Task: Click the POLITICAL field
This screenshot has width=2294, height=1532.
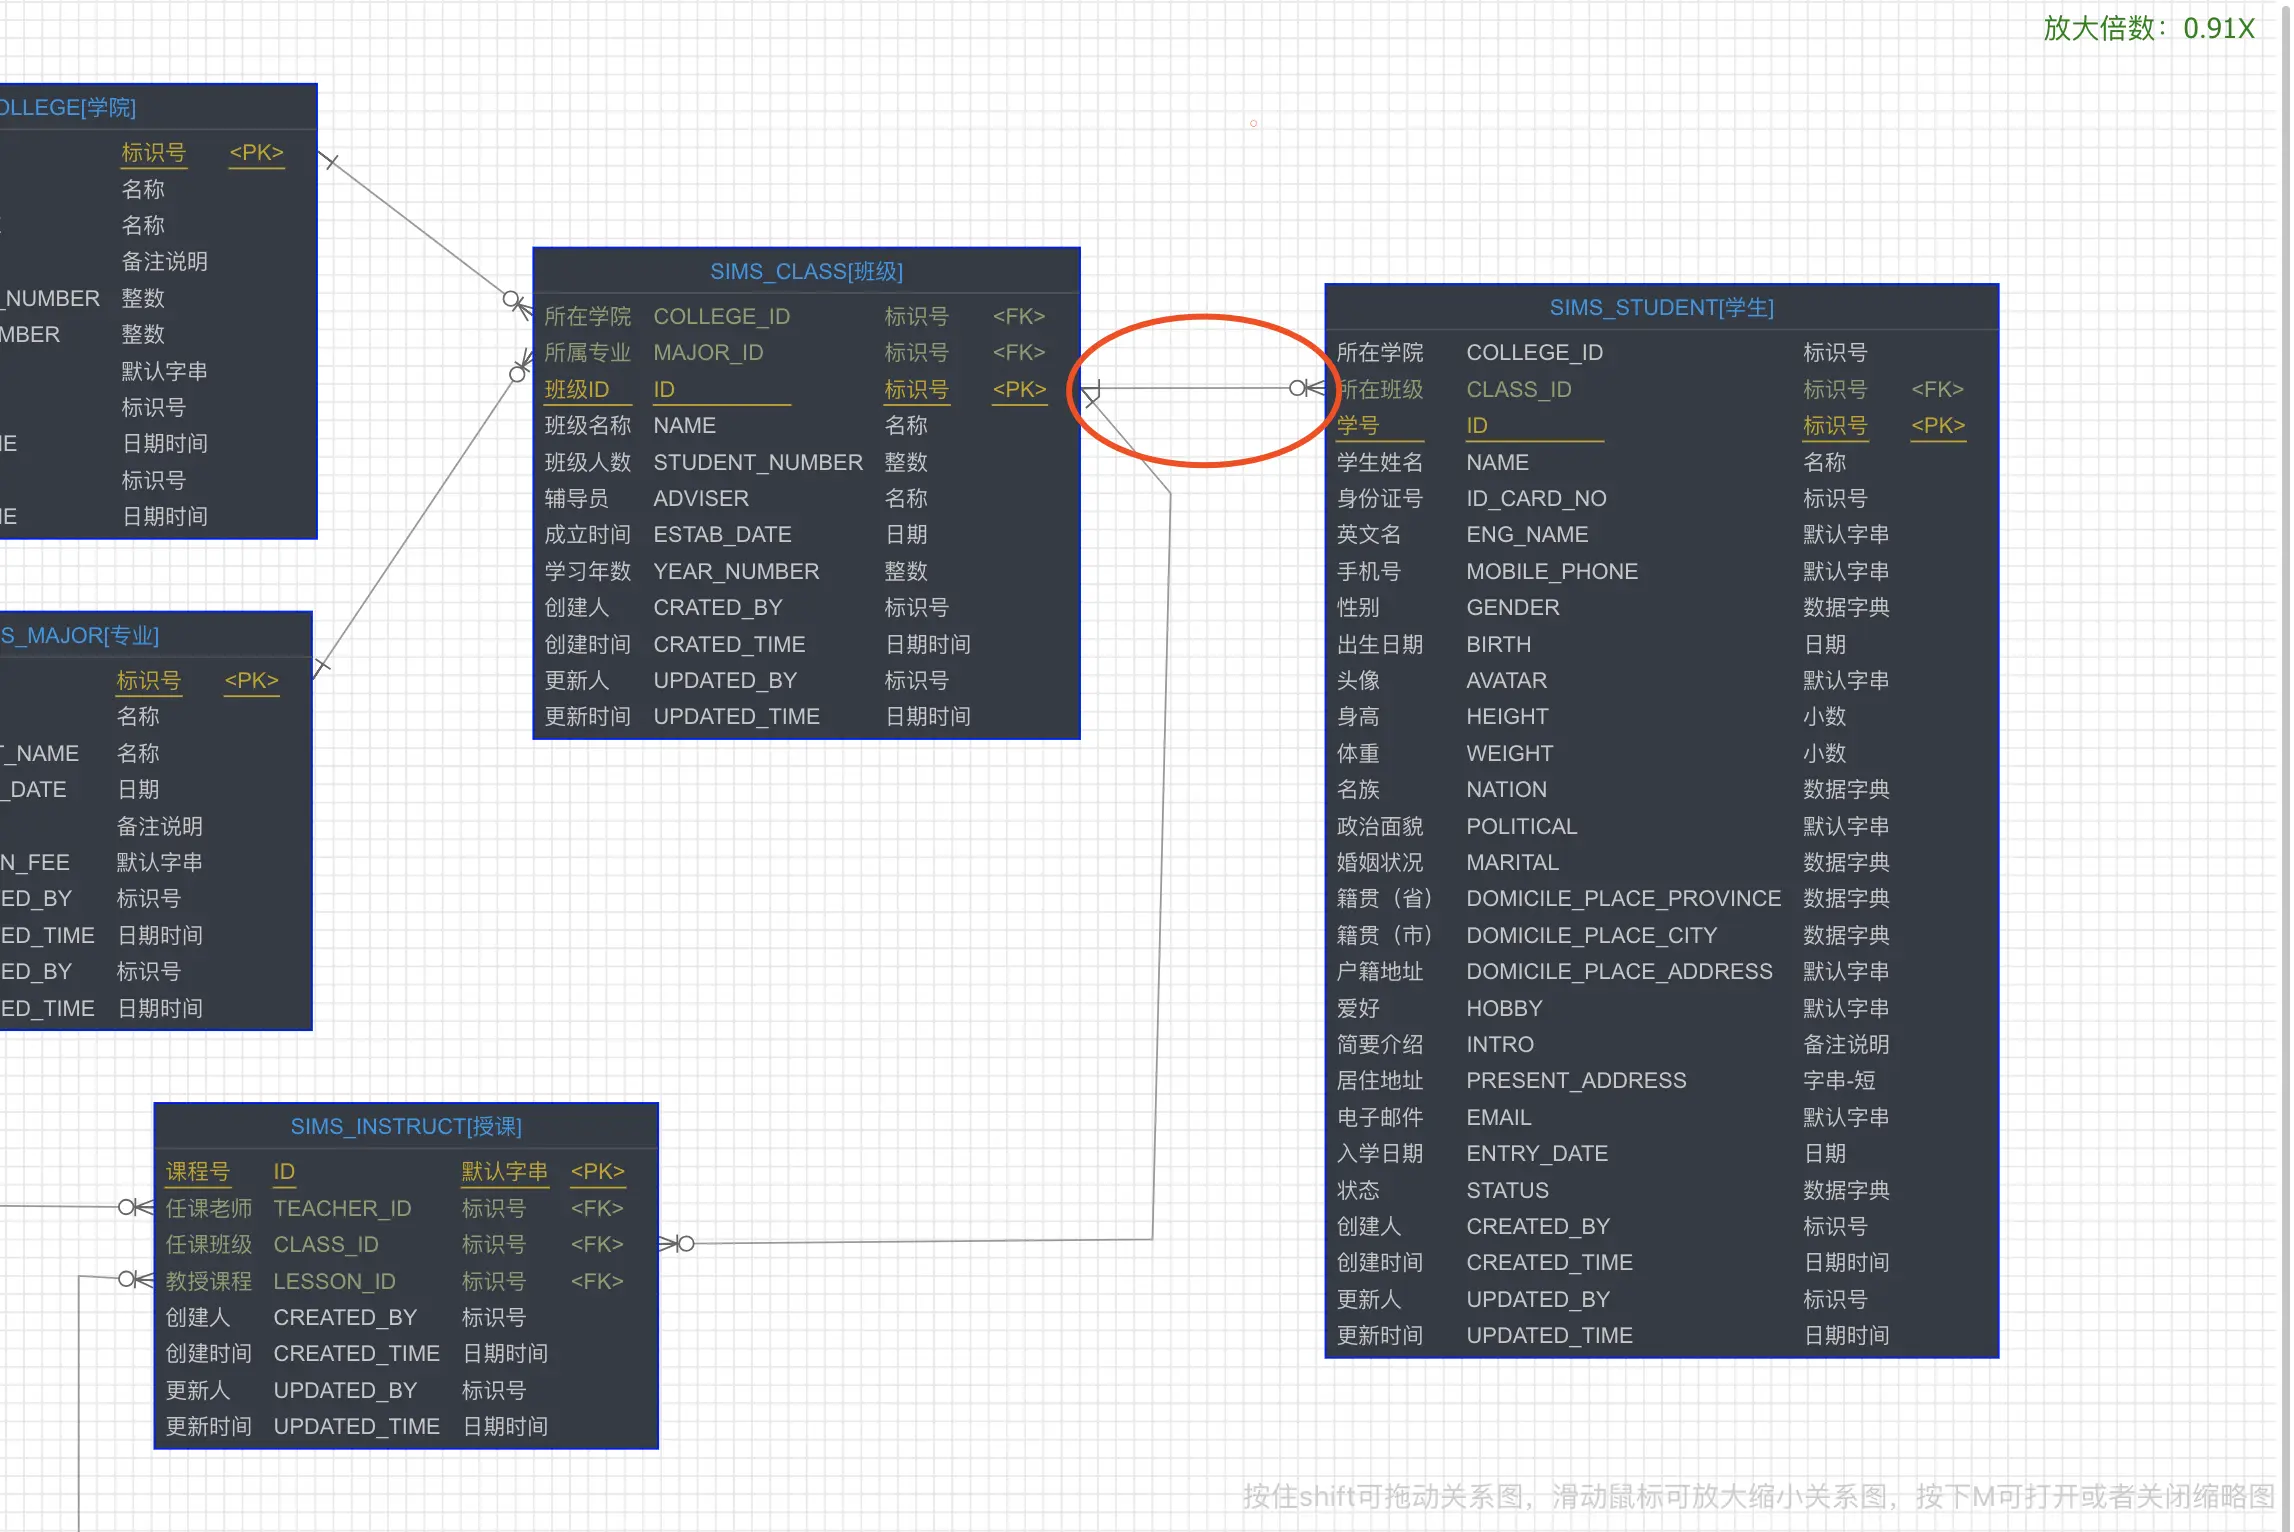Action: tap(1521, 826)
